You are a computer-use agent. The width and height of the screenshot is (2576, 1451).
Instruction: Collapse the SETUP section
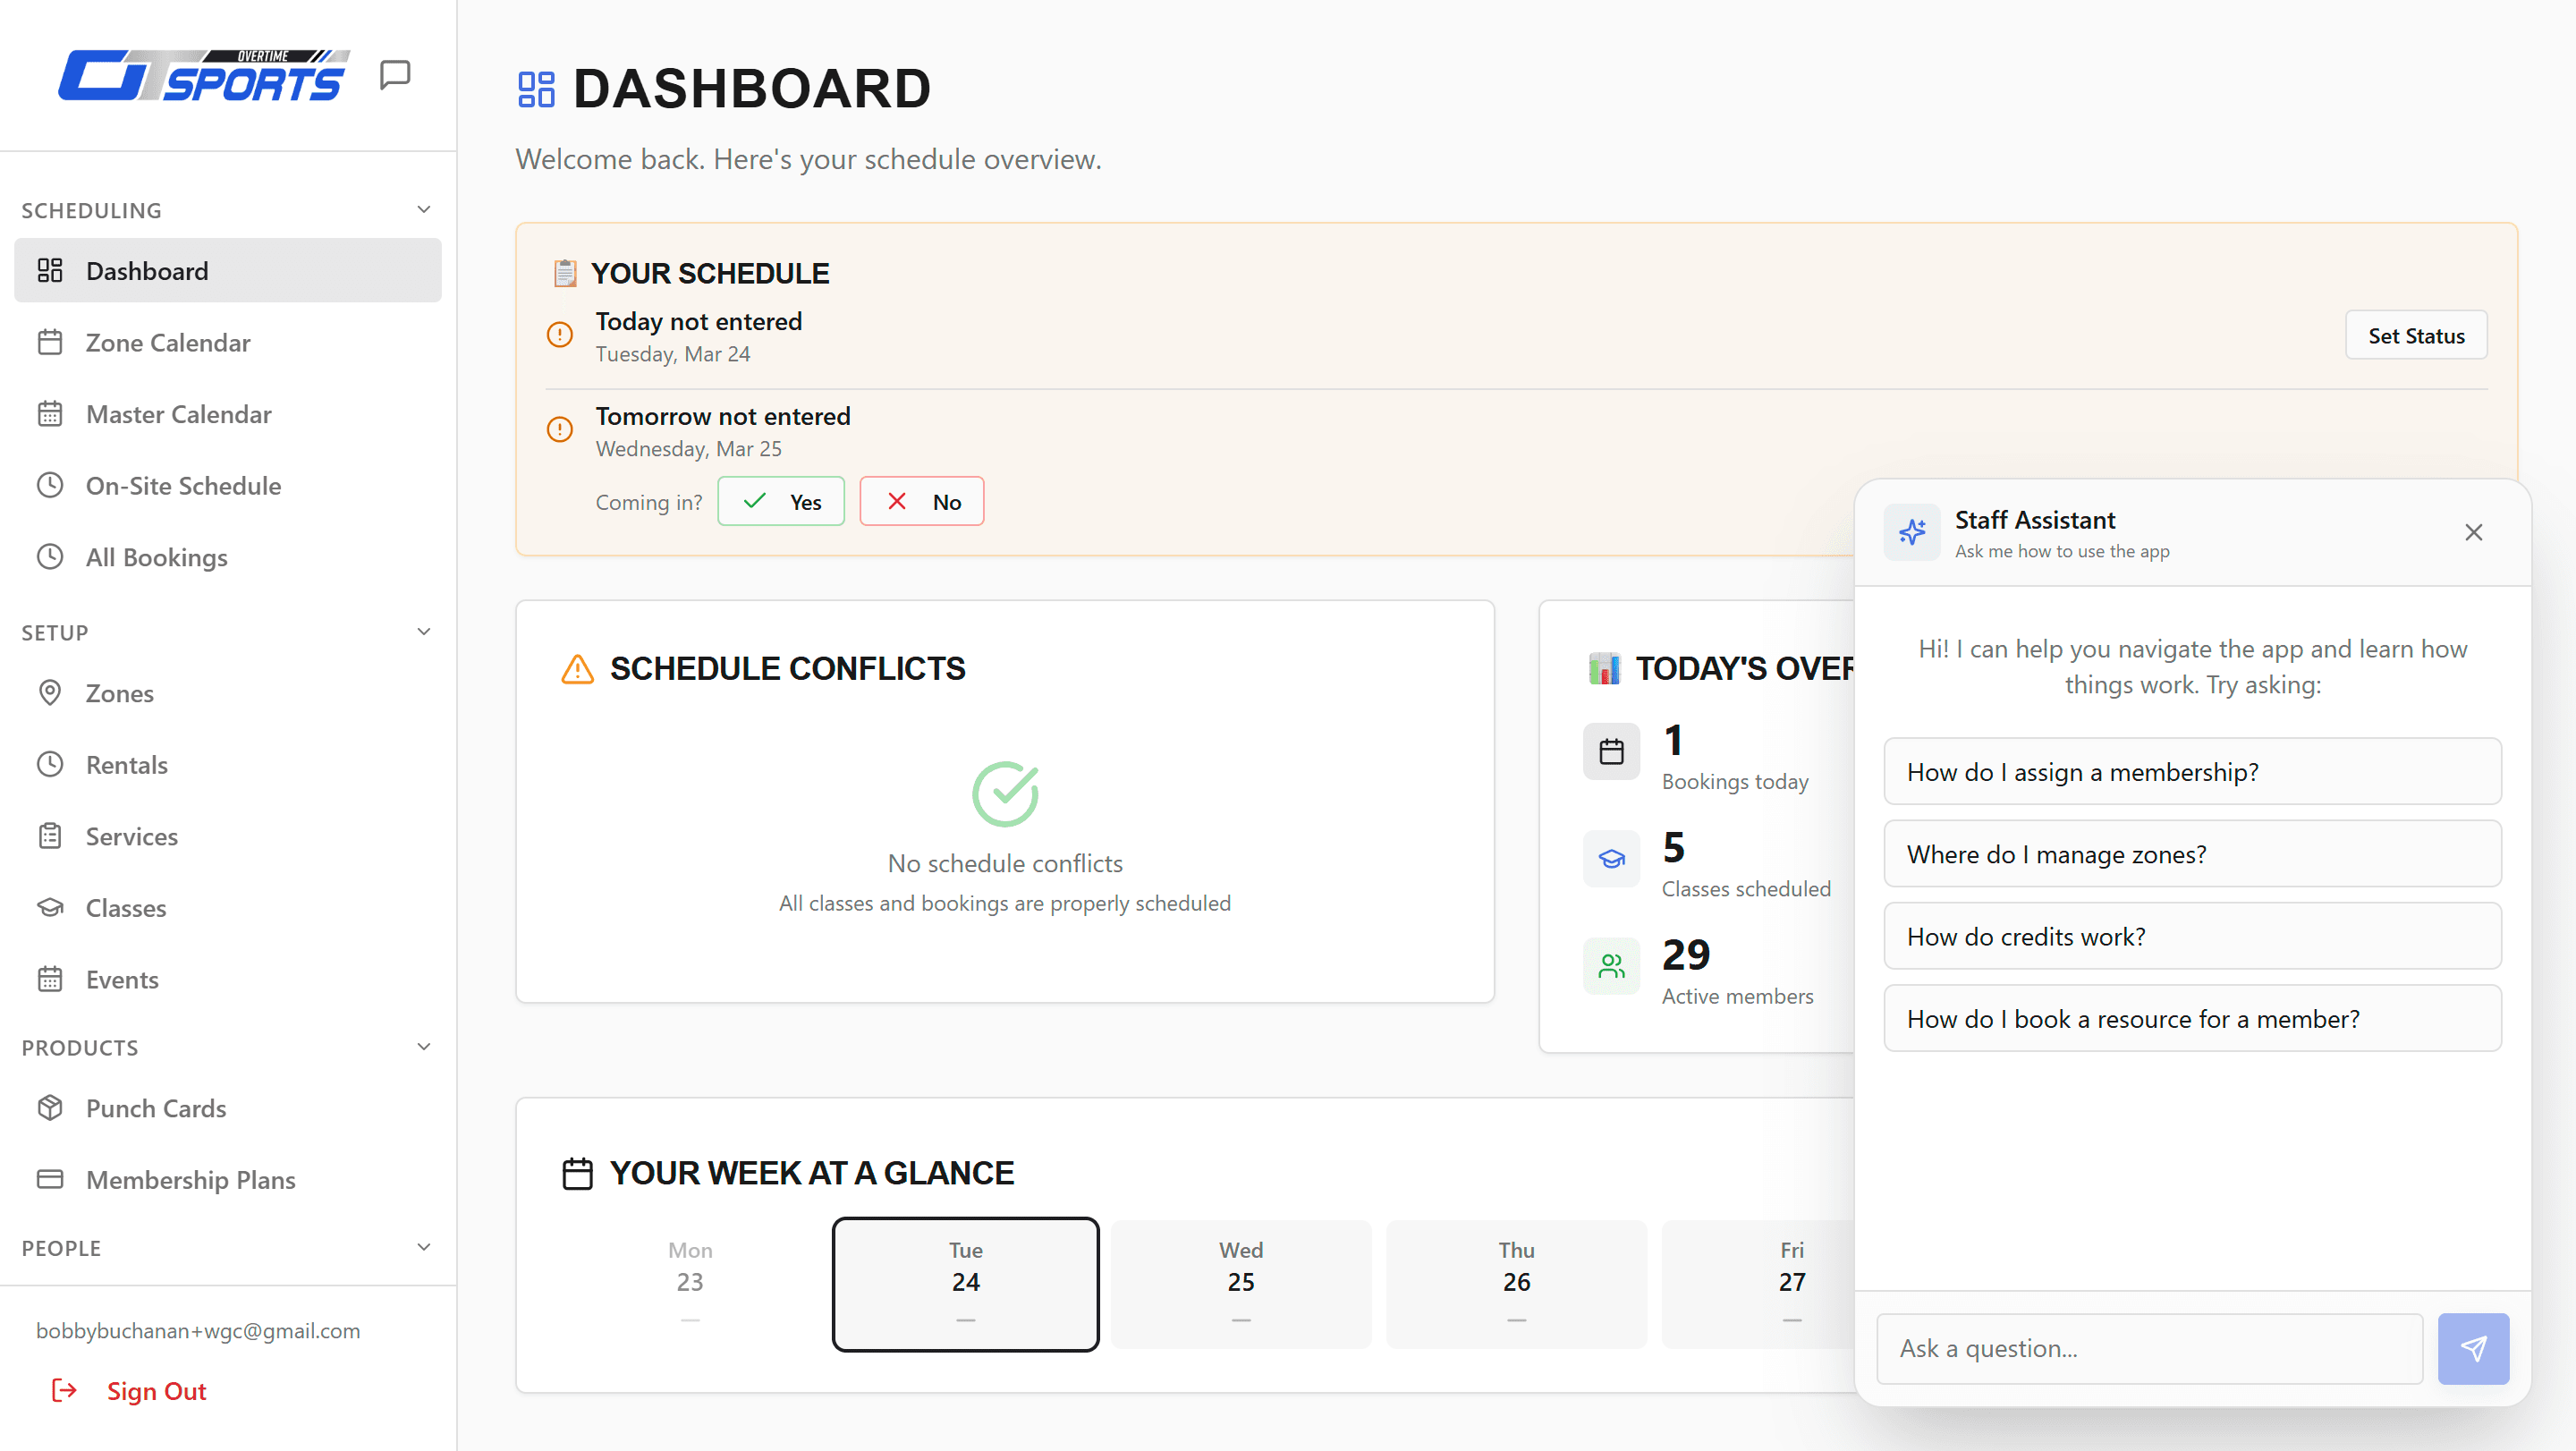point(423,631)
